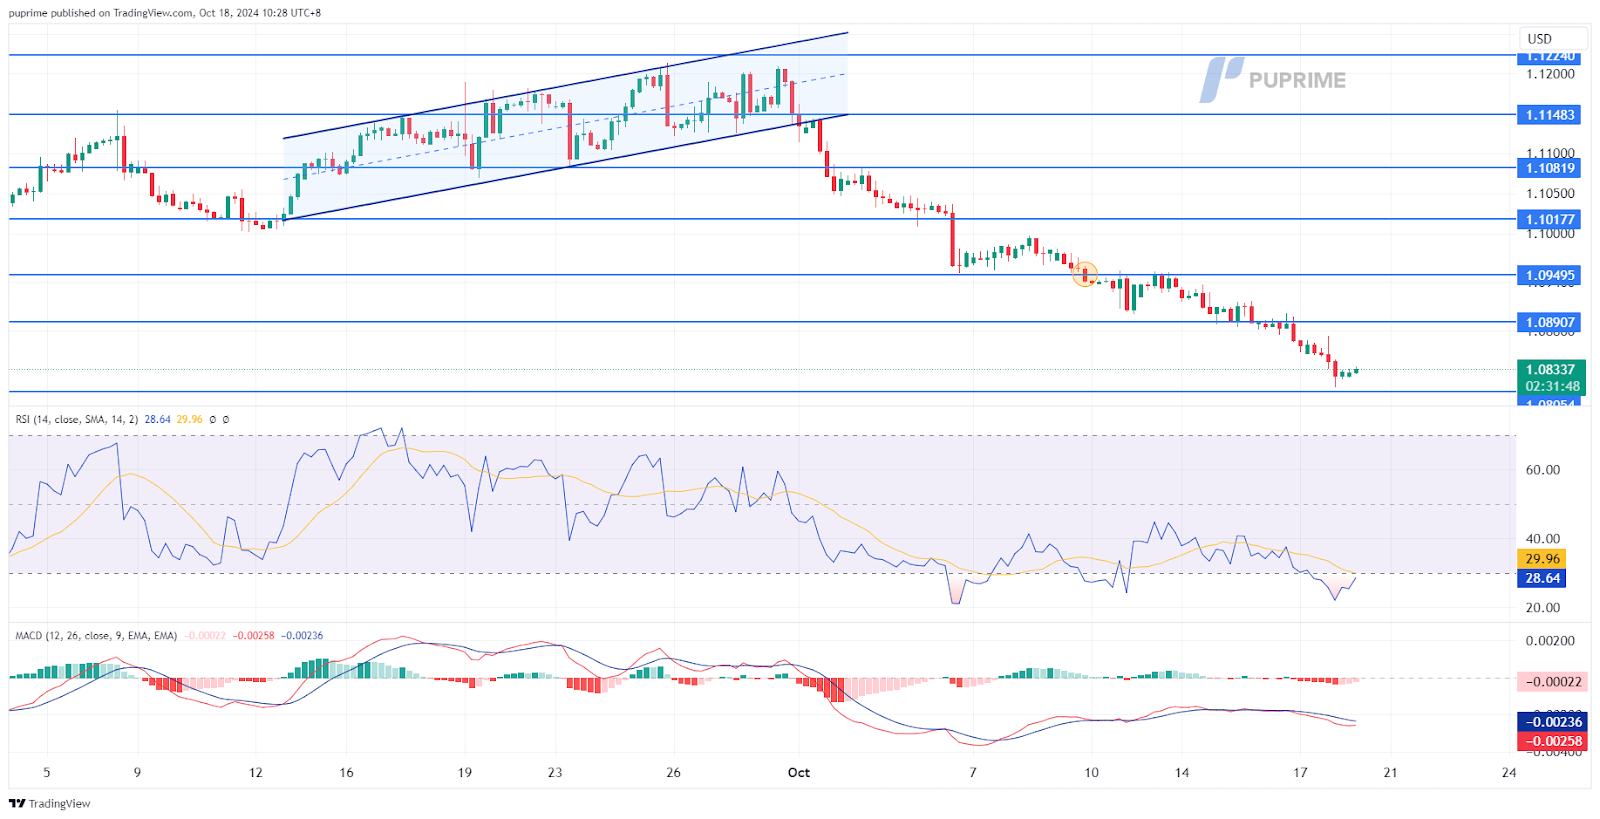Screen dimensions: 1600x819
Task: Click the blue MACD value -0.00236 in legend
Action: coord(301,635)
